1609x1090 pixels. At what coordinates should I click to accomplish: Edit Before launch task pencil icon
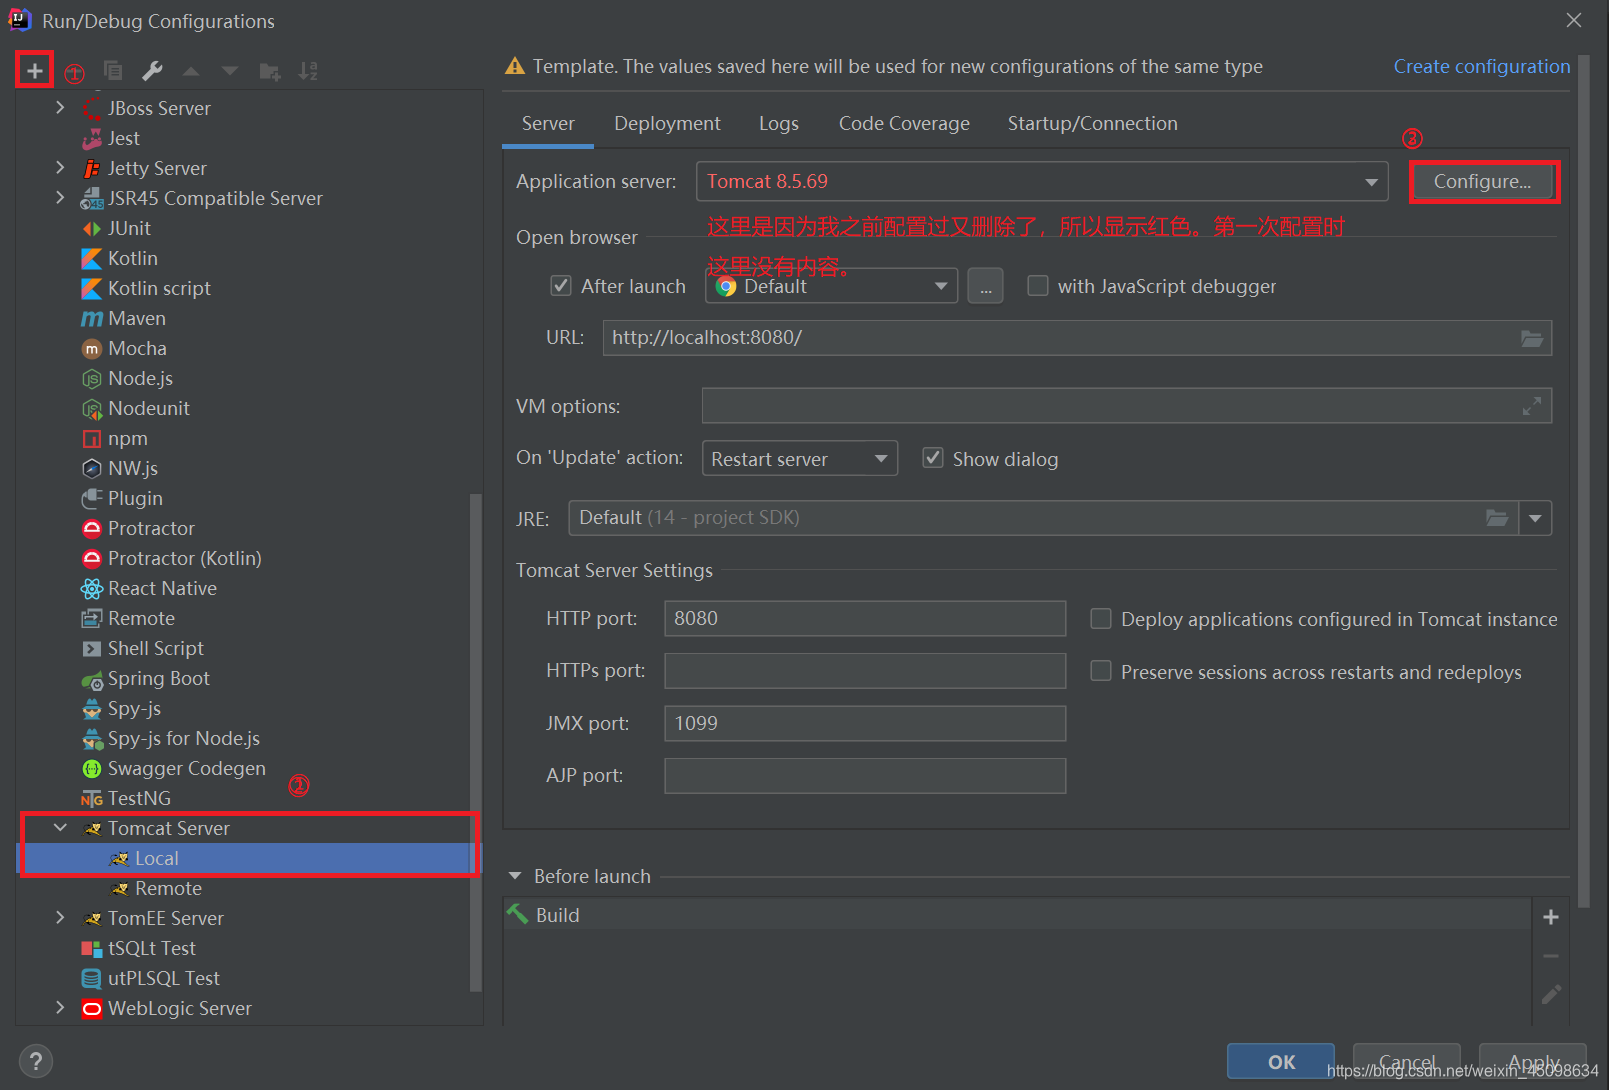(1551, 994)
